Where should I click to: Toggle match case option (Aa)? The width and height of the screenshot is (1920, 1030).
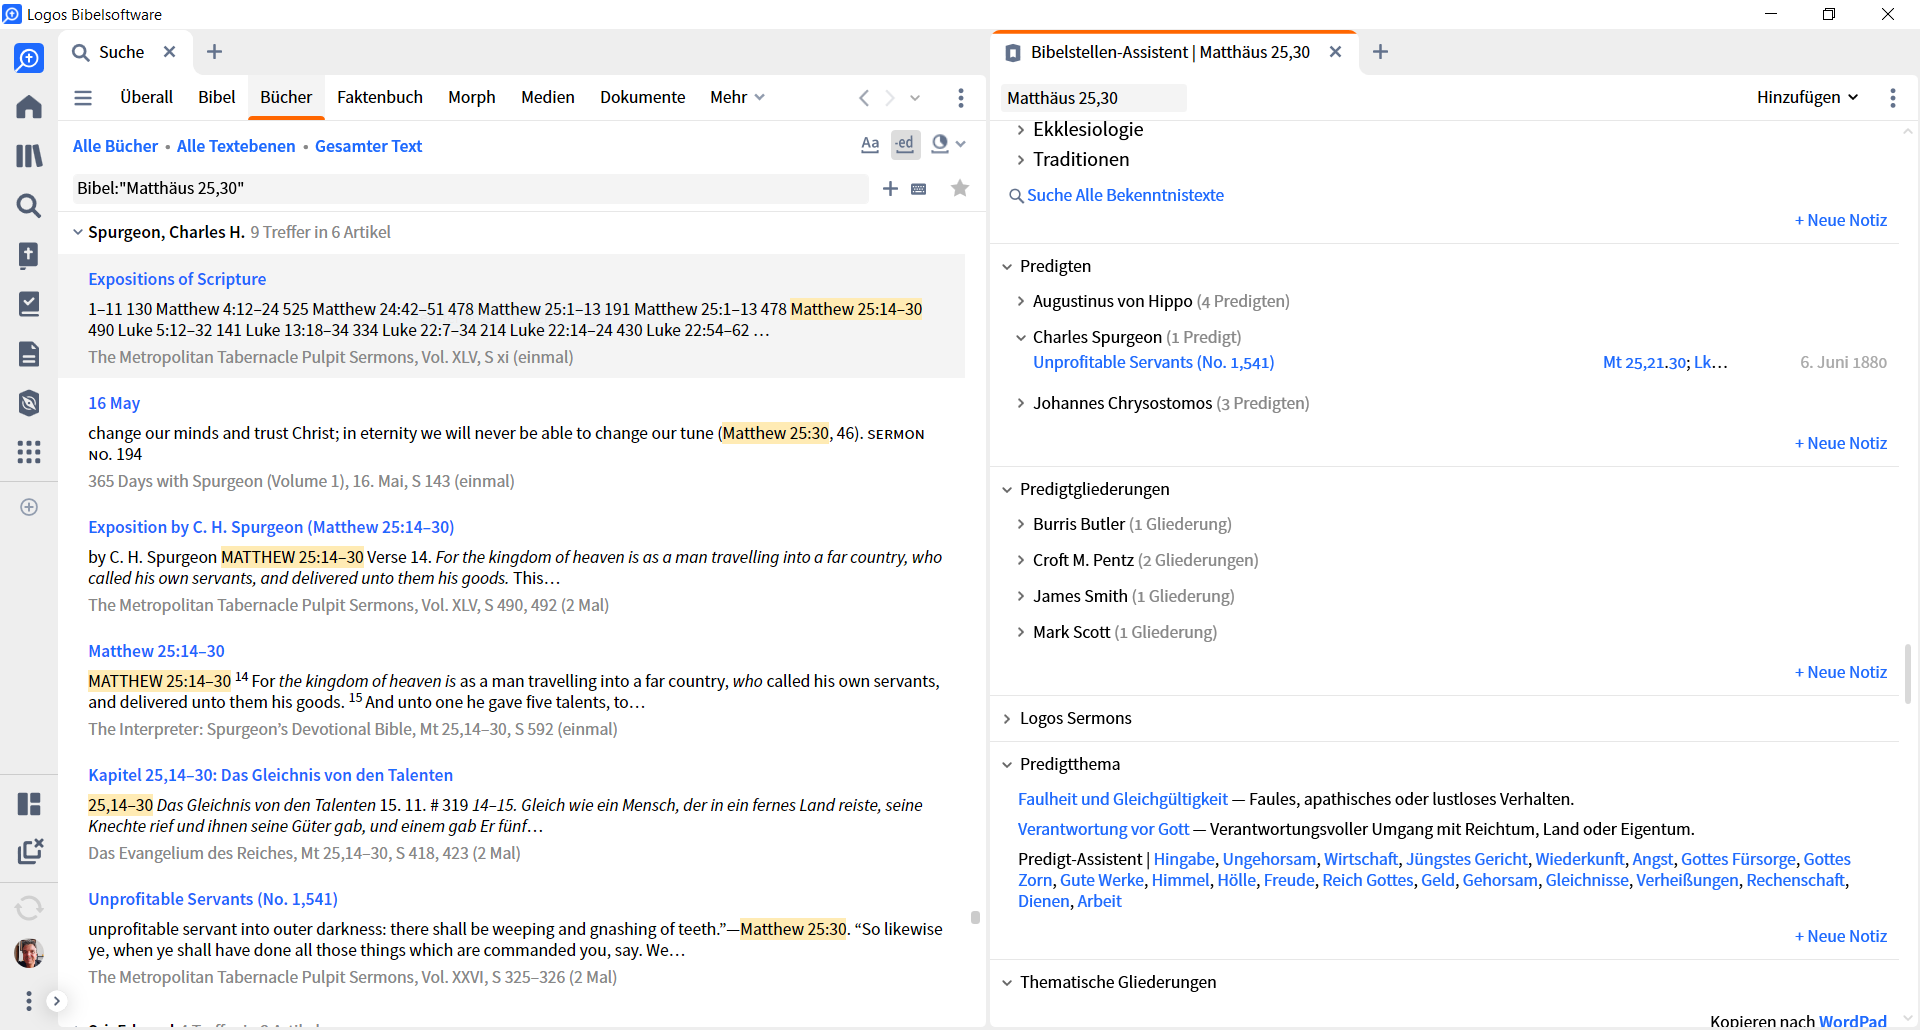coord(870,145)
